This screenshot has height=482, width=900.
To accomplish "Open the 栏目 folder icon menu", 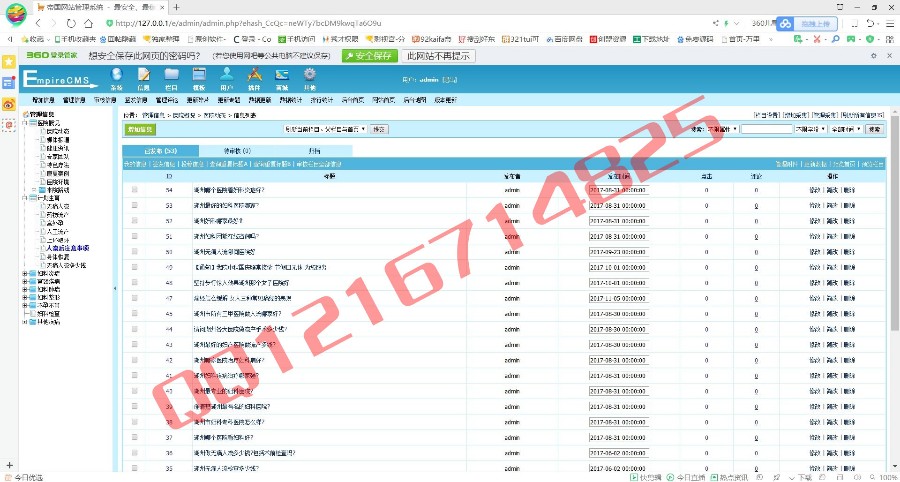I will pyautogui.click(x=172, y=79).
